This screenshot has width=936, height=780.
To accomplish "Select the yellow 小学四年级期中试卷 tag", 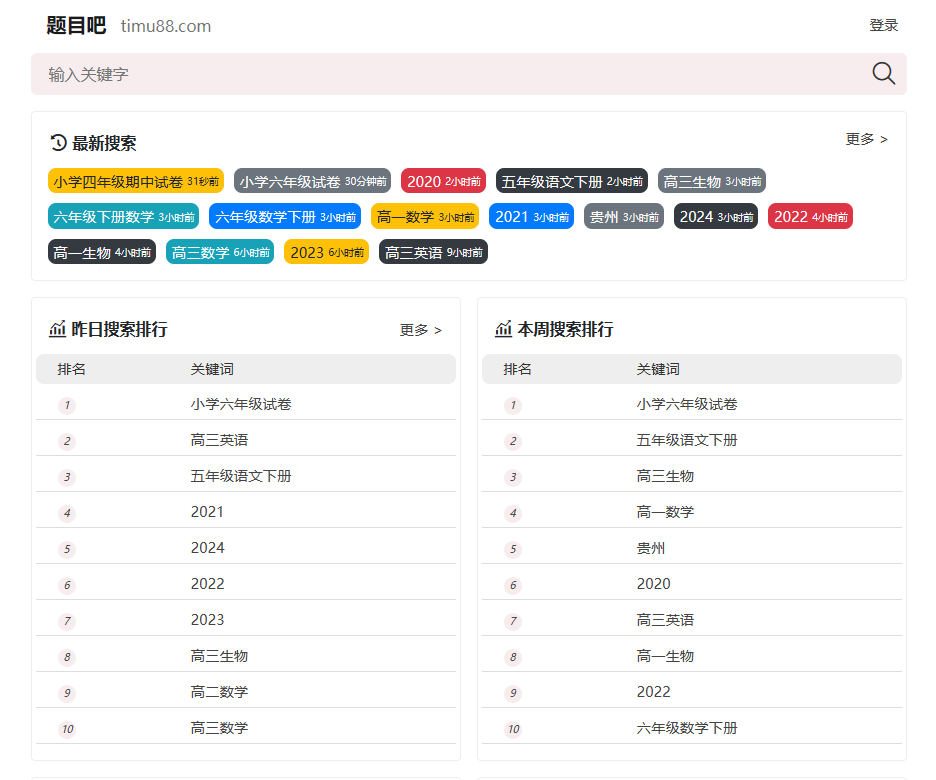I will tap(135, 181).
